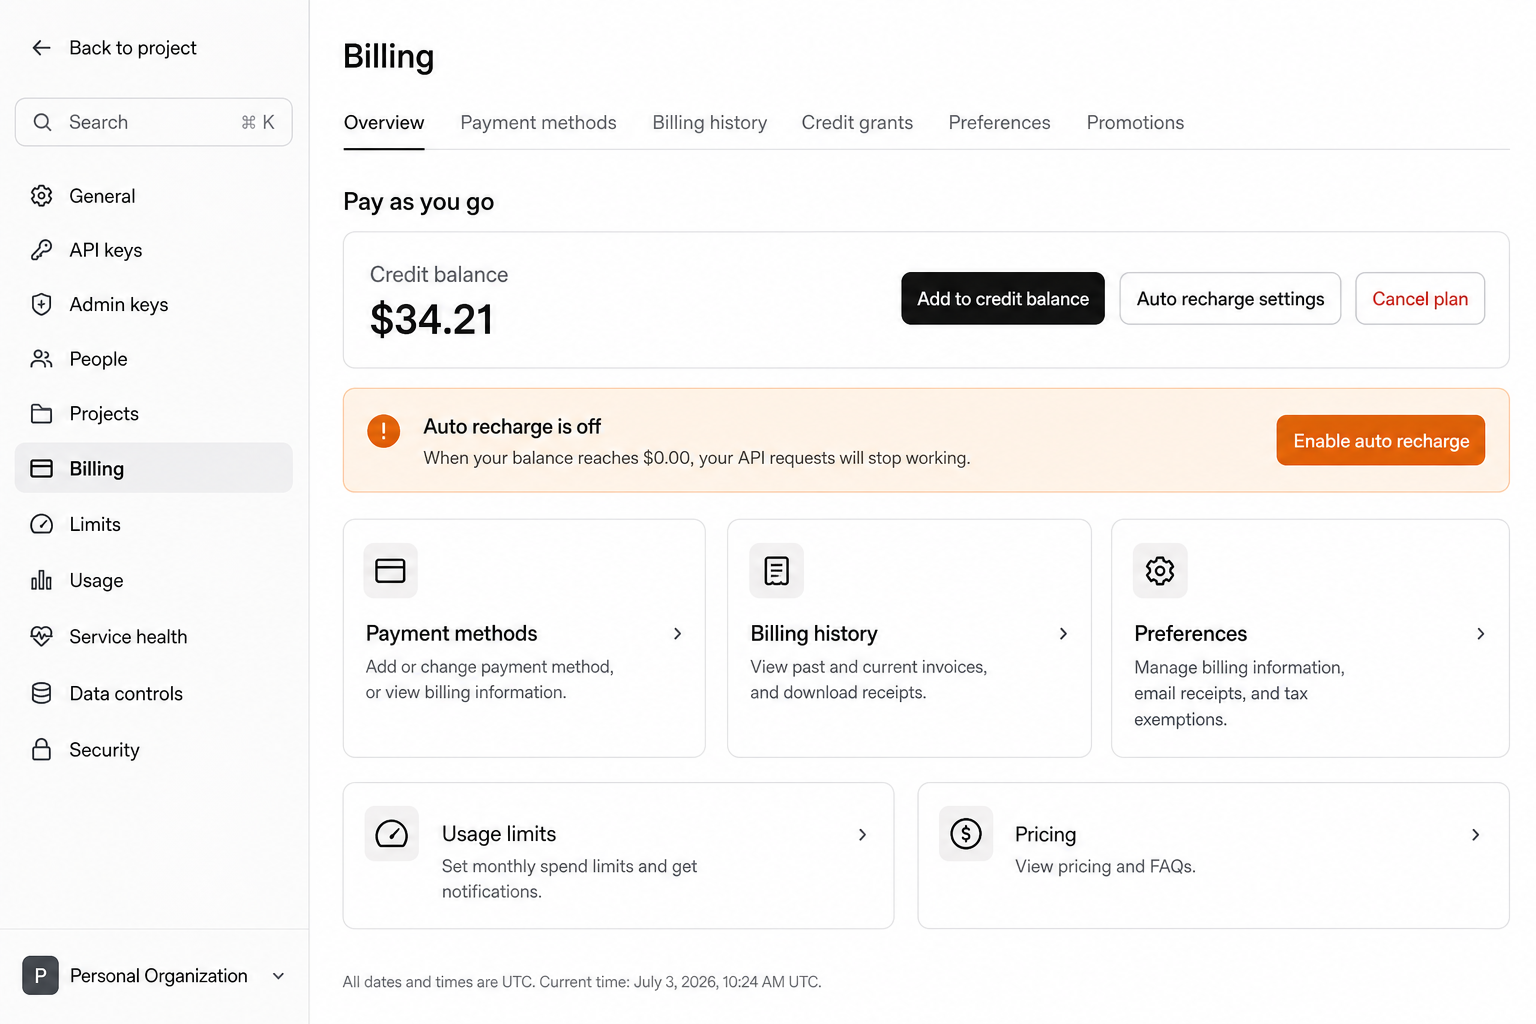Click the Admin keys shield icon
Screen dimensions: 1536x1024
point(41,304)
